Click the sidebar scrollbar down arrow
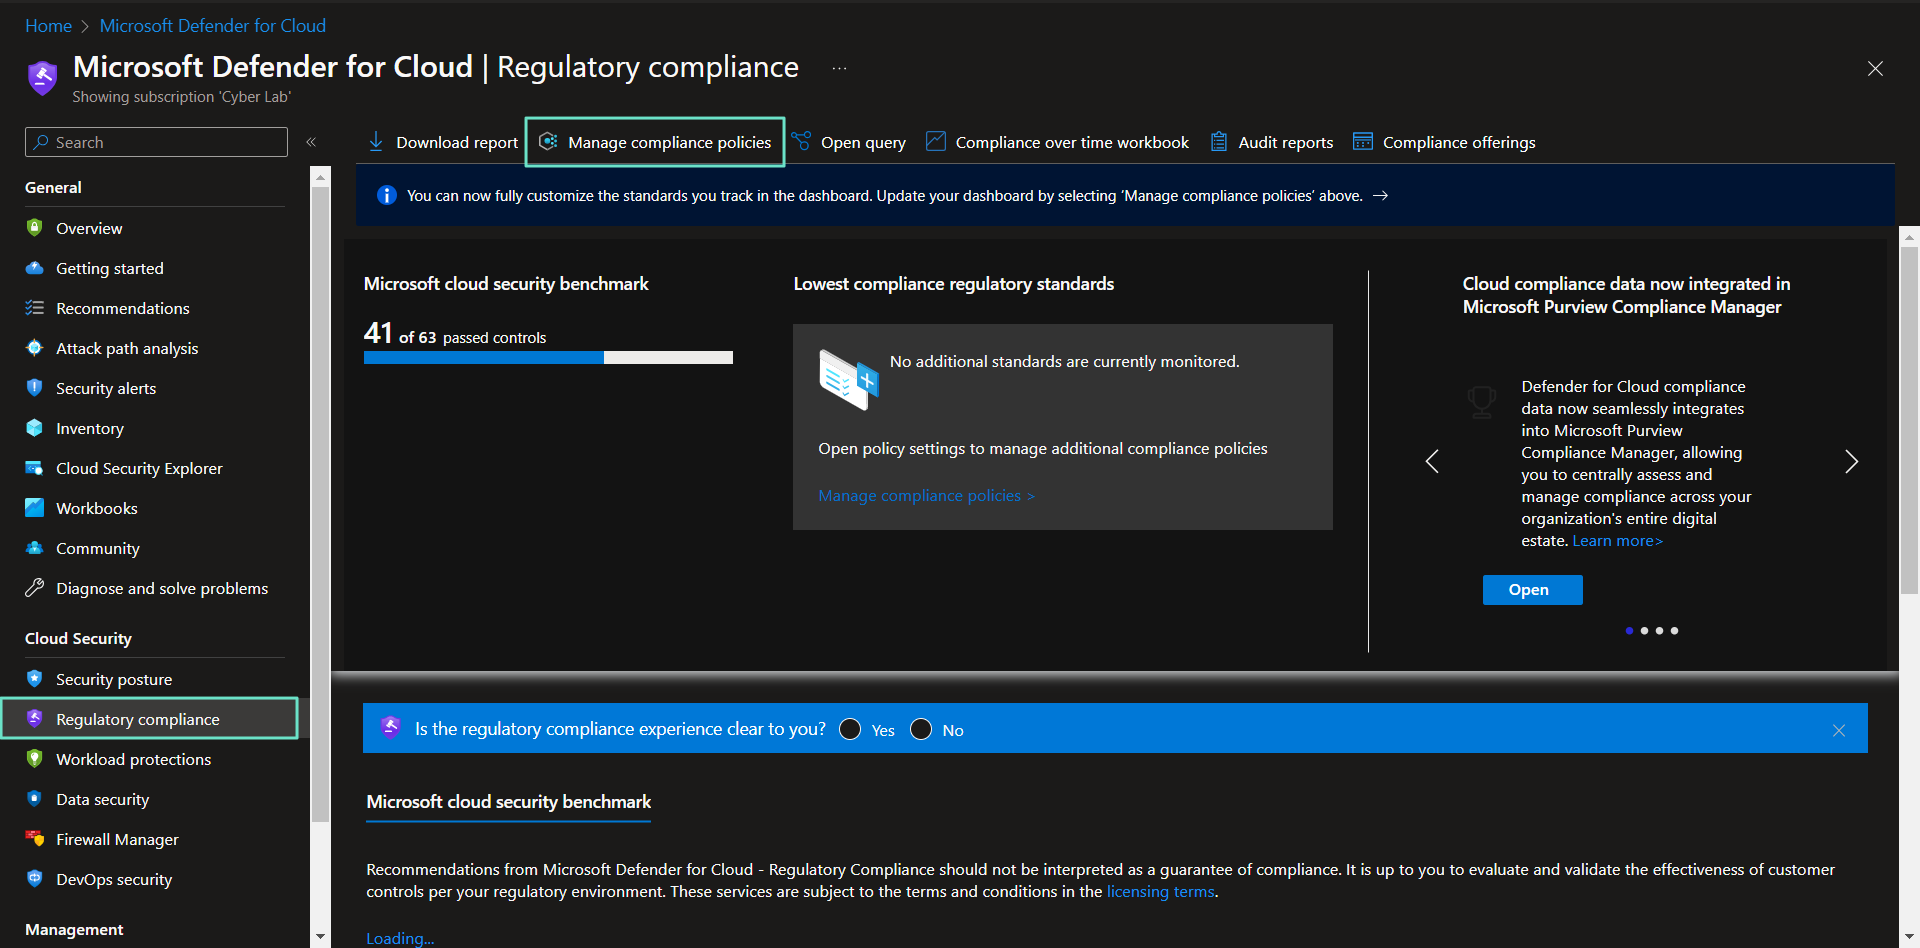The width and height of the screenshot is (1920, 948). pyautogui.click(x=320, y=937)
